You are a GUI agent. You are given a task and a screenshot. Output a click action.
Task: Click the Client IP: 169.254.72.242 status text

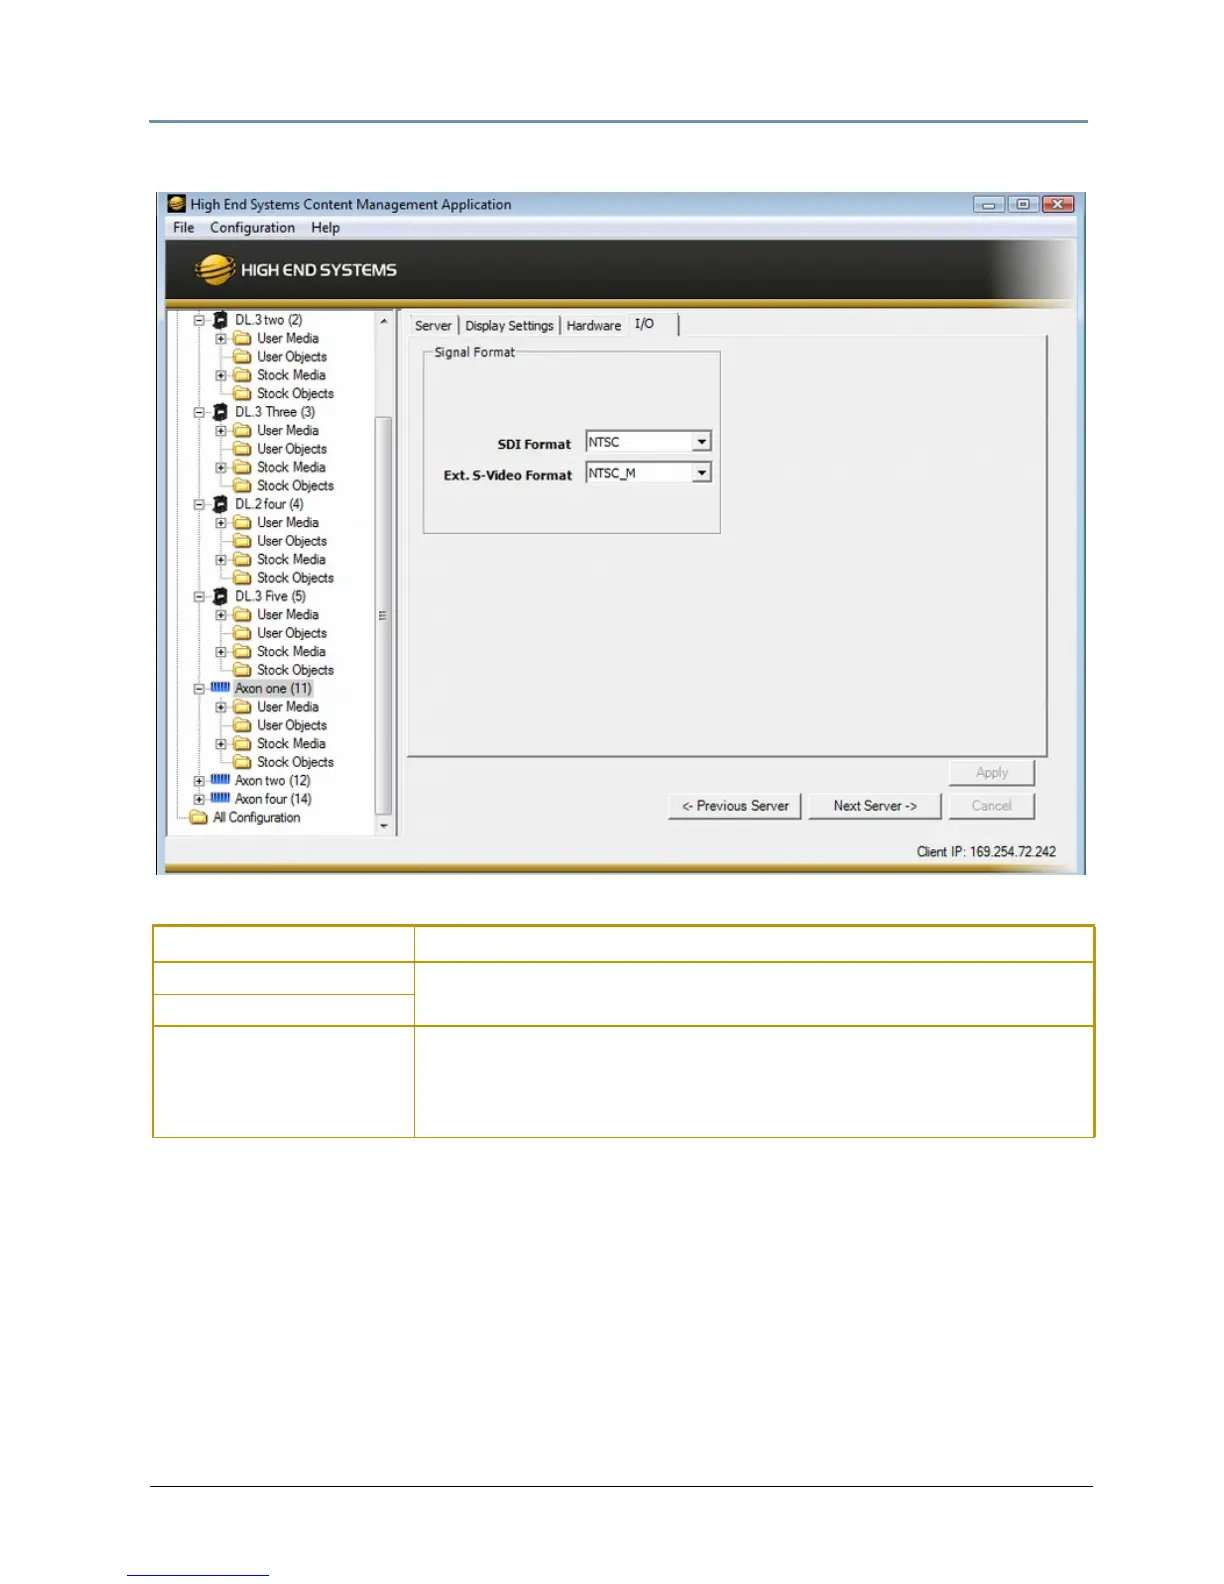(x=986, y=852)
